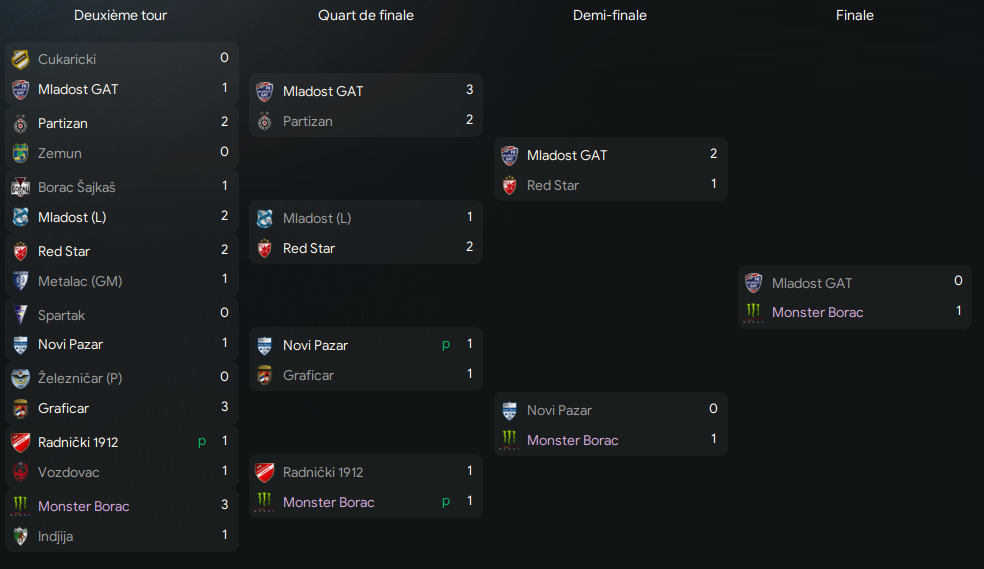Click the Cukaricki club crest icon
The image size is (984, 569).
pos(20,59)
